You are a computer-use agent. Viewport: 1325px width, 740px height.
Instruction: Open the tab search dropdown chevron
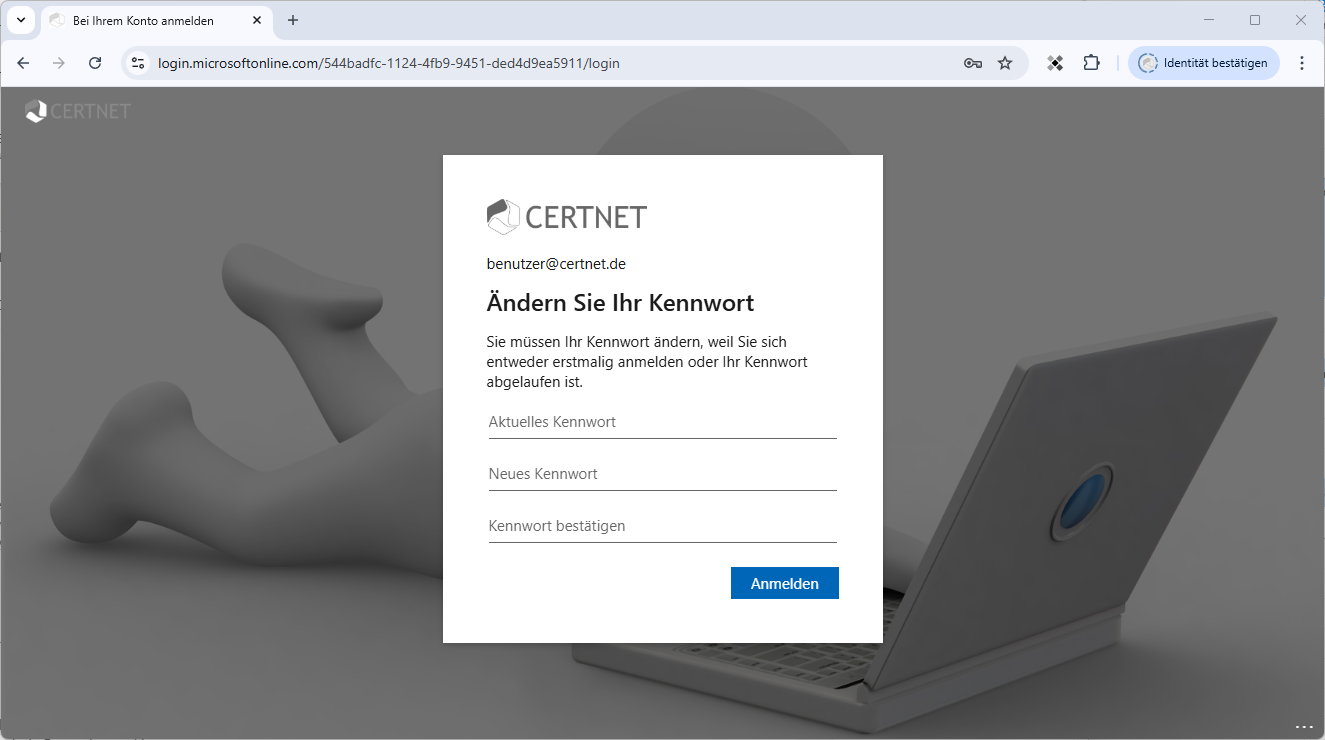[x=20, y=20]
